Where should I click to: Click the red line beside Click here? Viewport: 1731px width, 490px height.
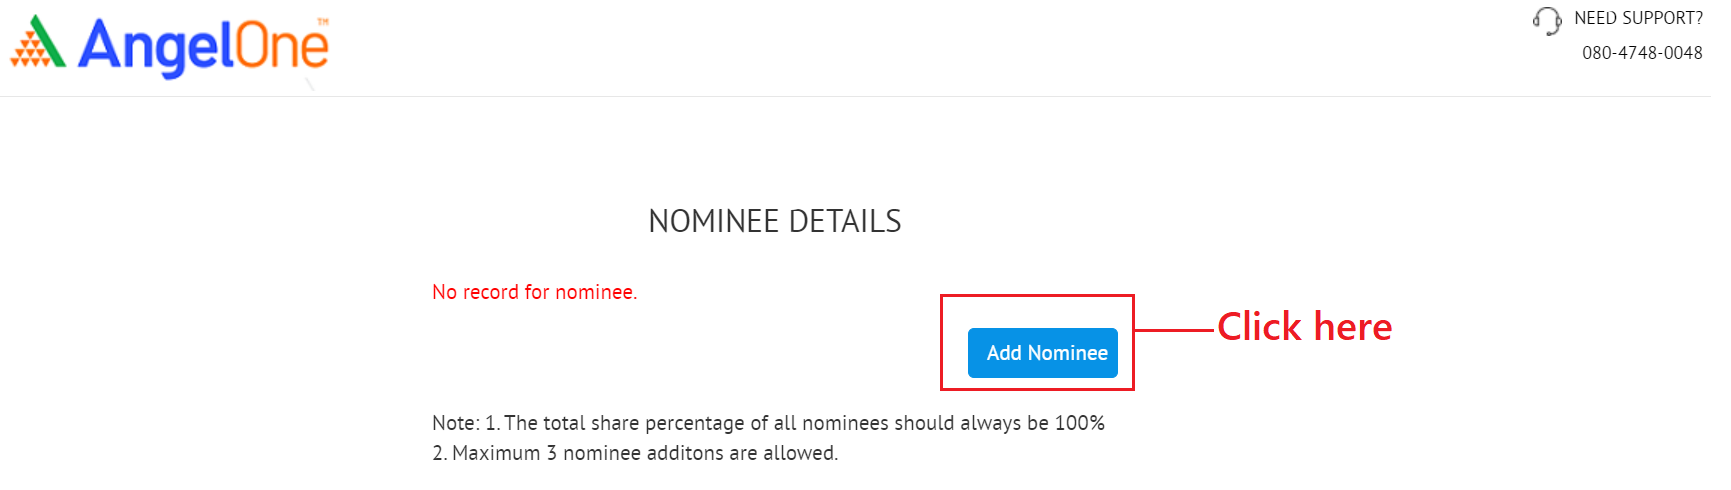[1174, 329]
